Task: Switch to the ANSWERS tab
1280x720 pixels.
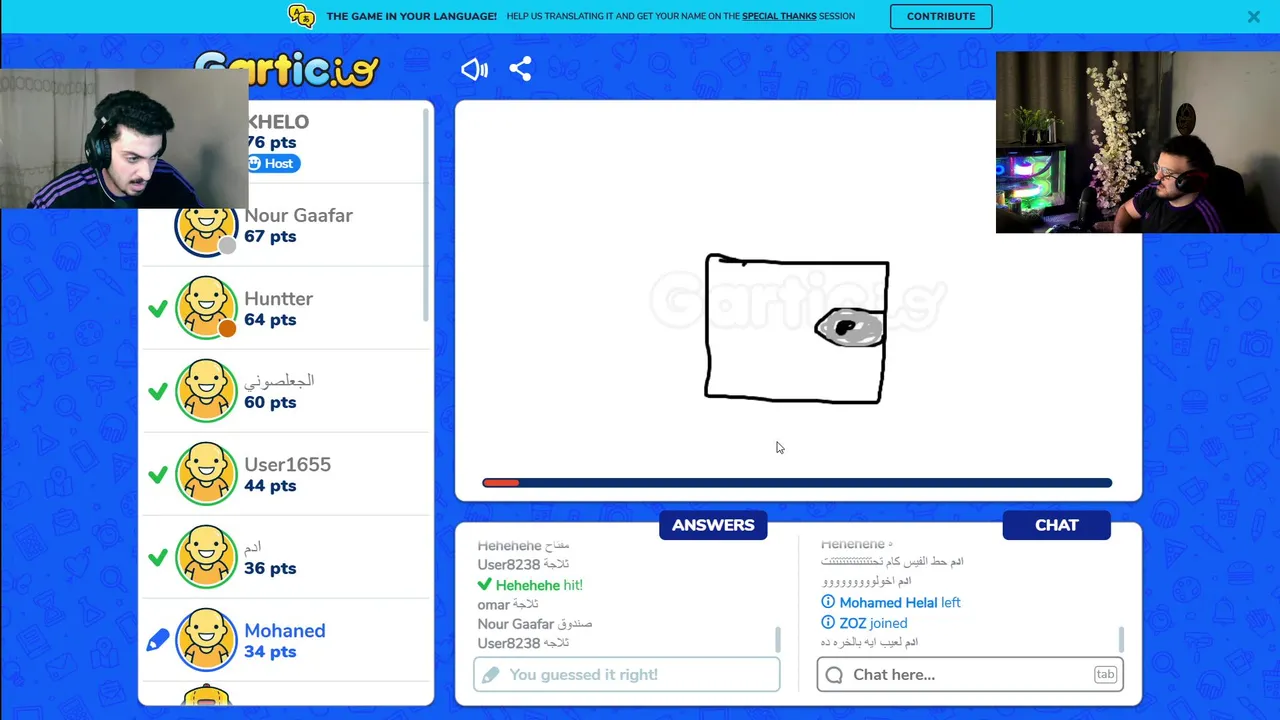Action: [713, 525]
